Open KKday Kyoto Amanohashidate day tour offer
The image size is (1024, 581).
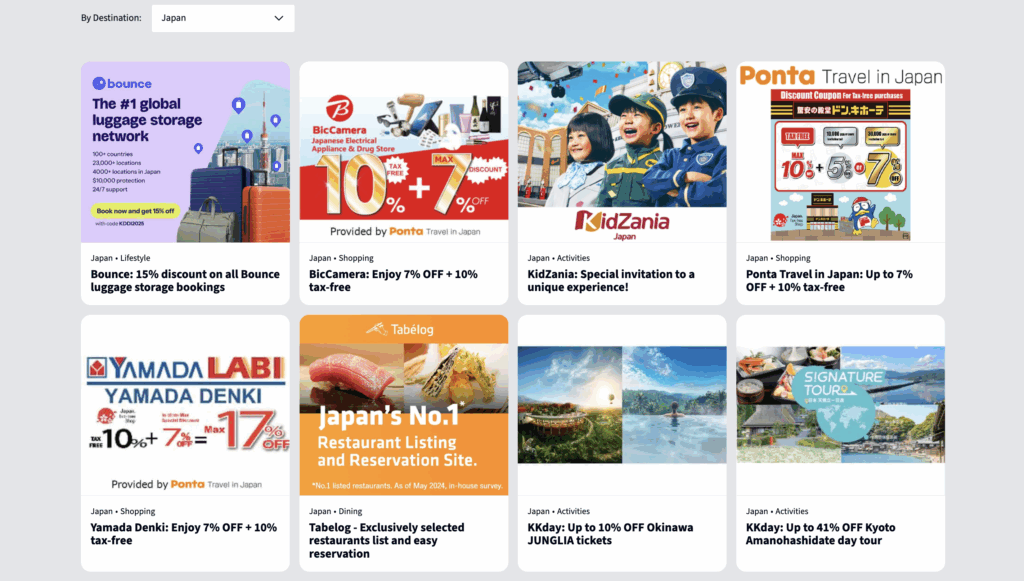(821, 534)
